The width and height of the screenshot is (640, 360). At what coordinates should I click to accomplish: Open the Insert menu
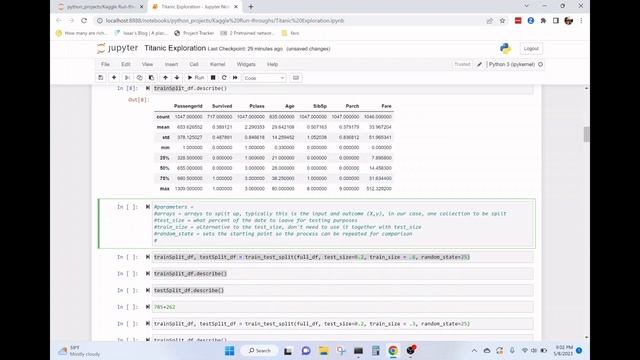point(171,64)
